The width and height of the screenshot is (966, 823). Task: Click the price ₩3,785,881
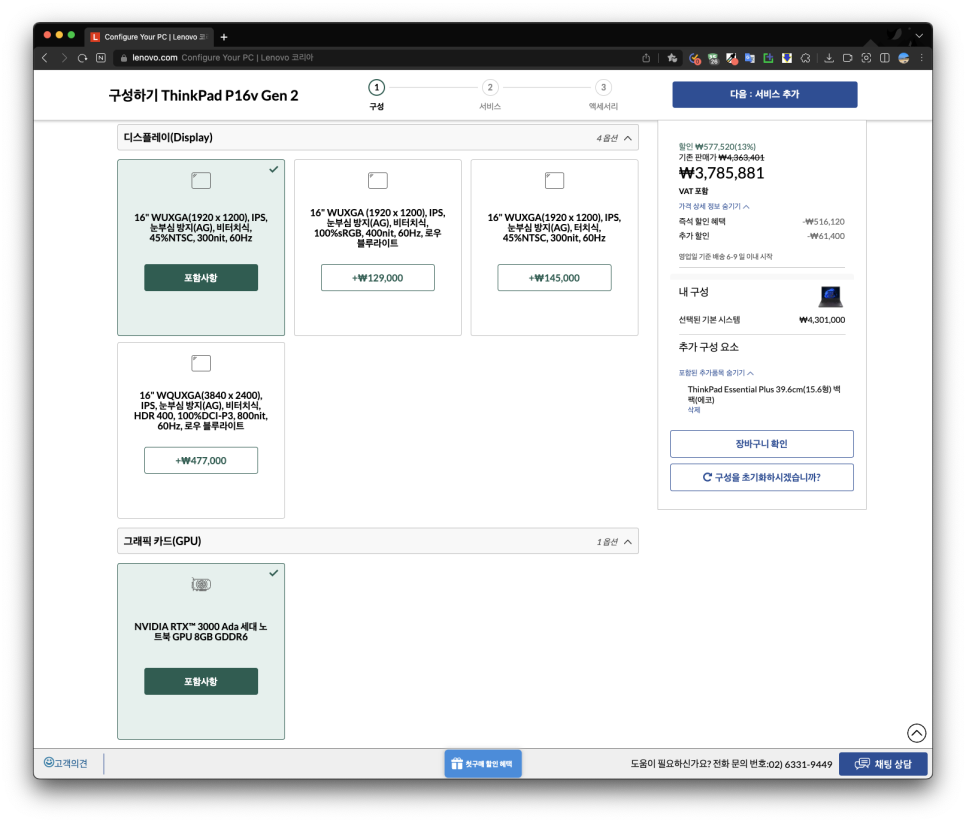(x=721, y=173)
